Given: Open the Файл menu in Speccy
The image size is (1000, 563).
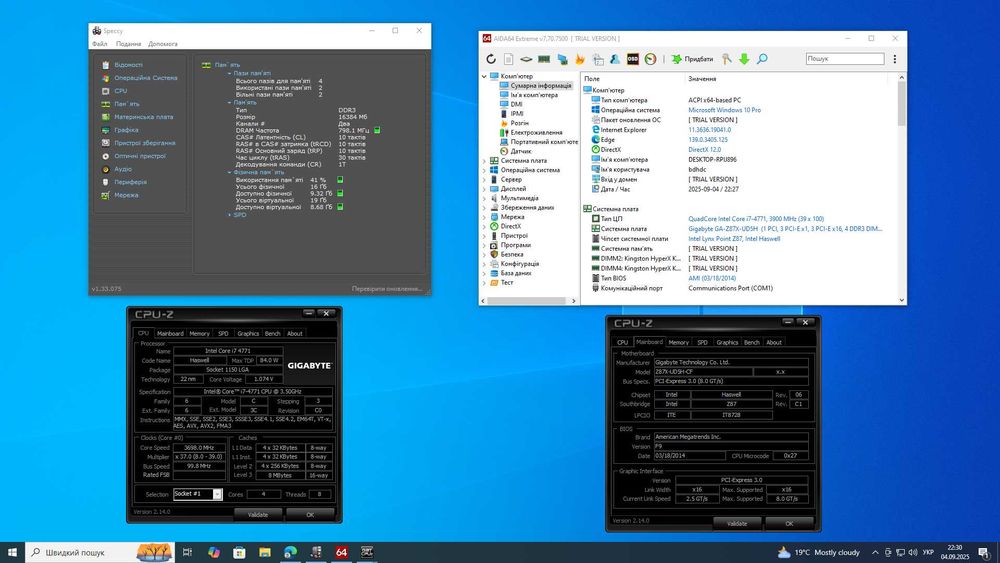Looking at the screenshot, I should [99, 44].
